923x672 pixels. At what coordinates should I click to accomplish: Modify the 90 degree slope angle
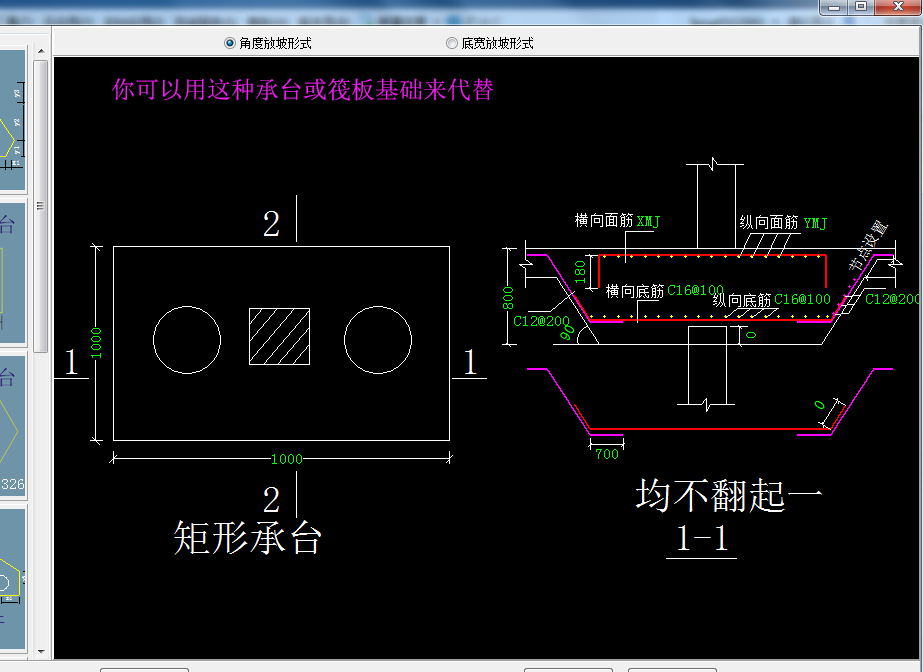[568, 334]
